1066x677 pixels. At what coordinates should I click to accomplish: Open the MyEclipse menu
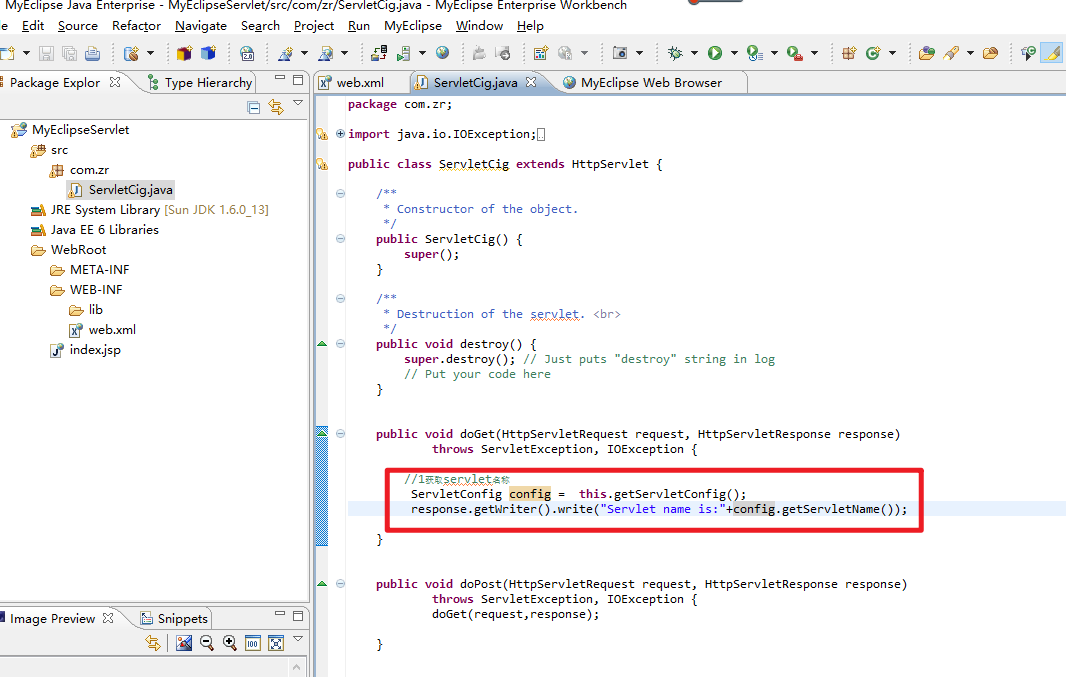pyautogui.click(x=412, y=25)
